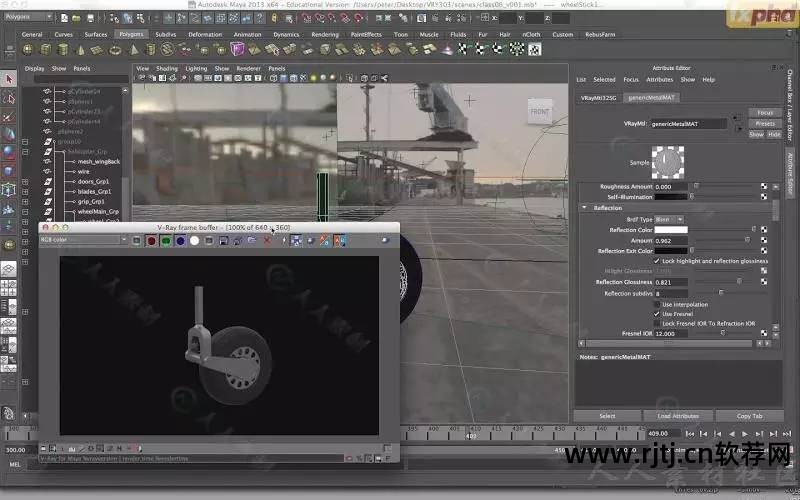Open the Attribute Editor Attributes menu
Screen dimensions: 800x500
point(660,80)
